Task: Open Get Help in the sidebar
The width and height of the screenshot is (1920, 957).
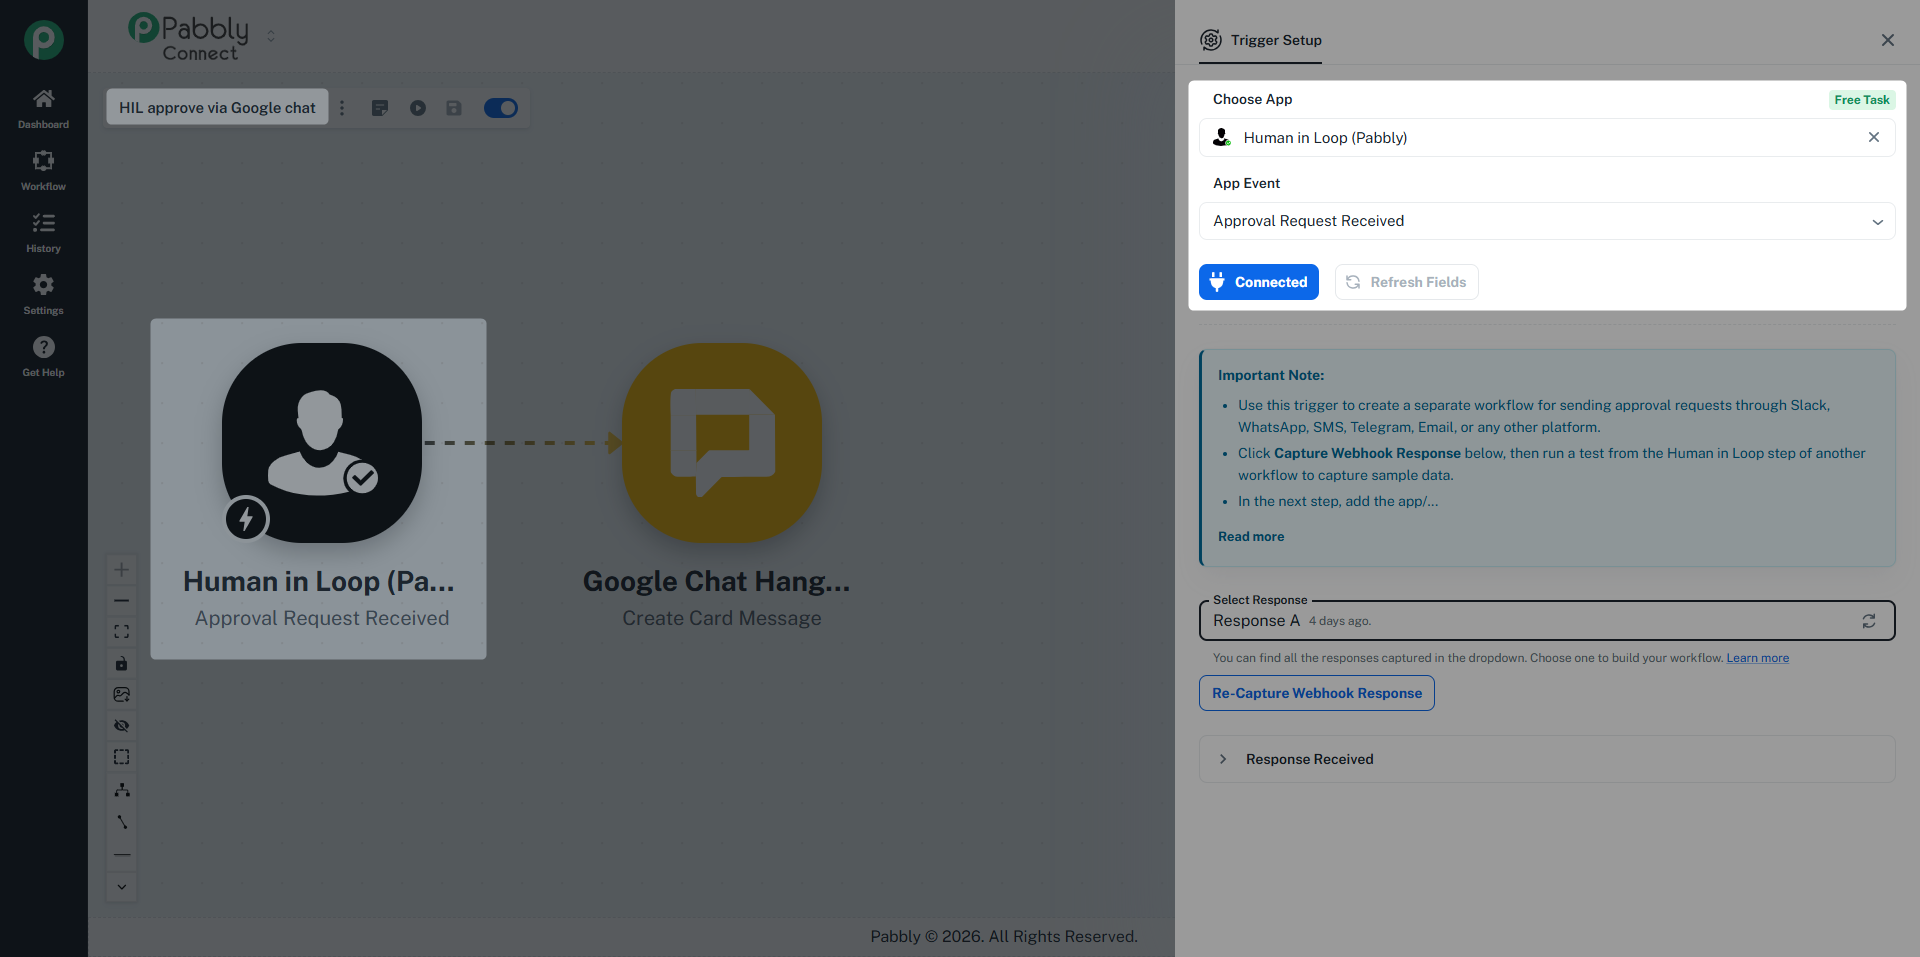Action: point(43,357)
